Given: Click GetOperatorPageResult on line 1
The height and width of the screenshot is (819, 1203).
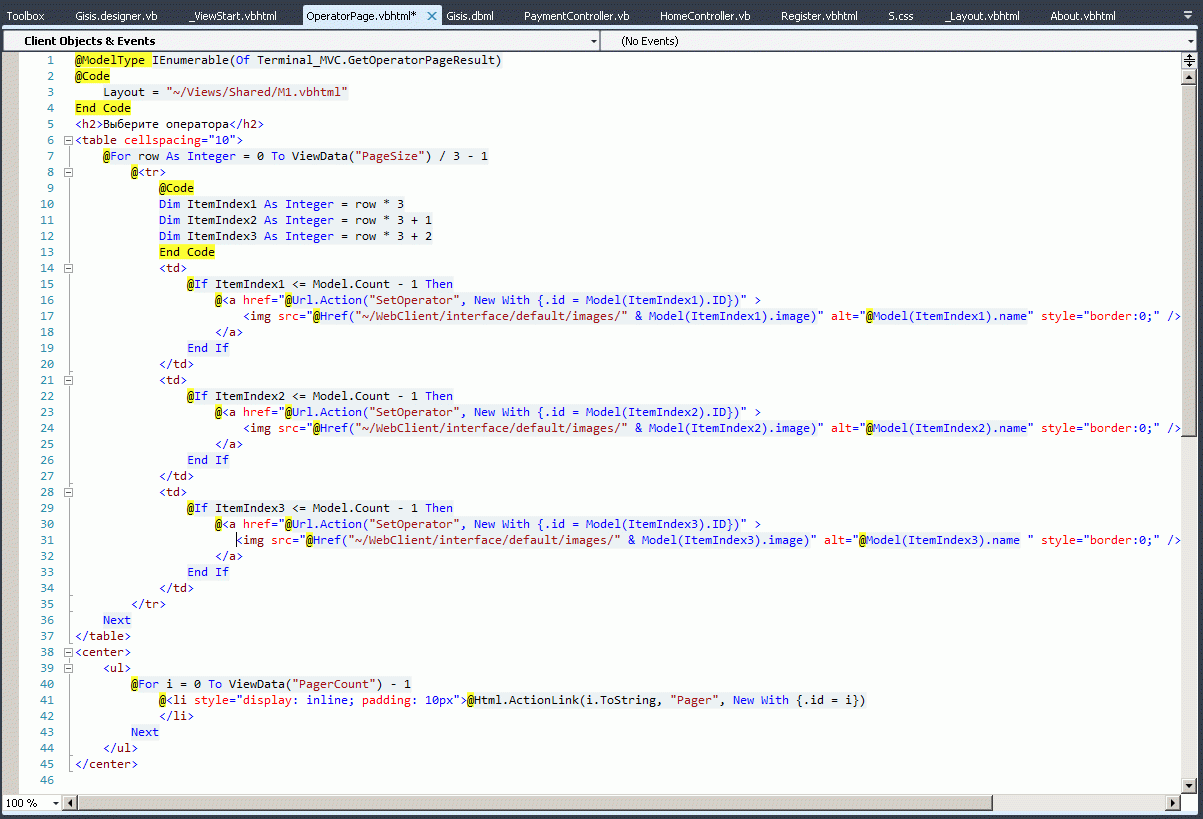Looking at the screenshot, I should tap(421, 60).
